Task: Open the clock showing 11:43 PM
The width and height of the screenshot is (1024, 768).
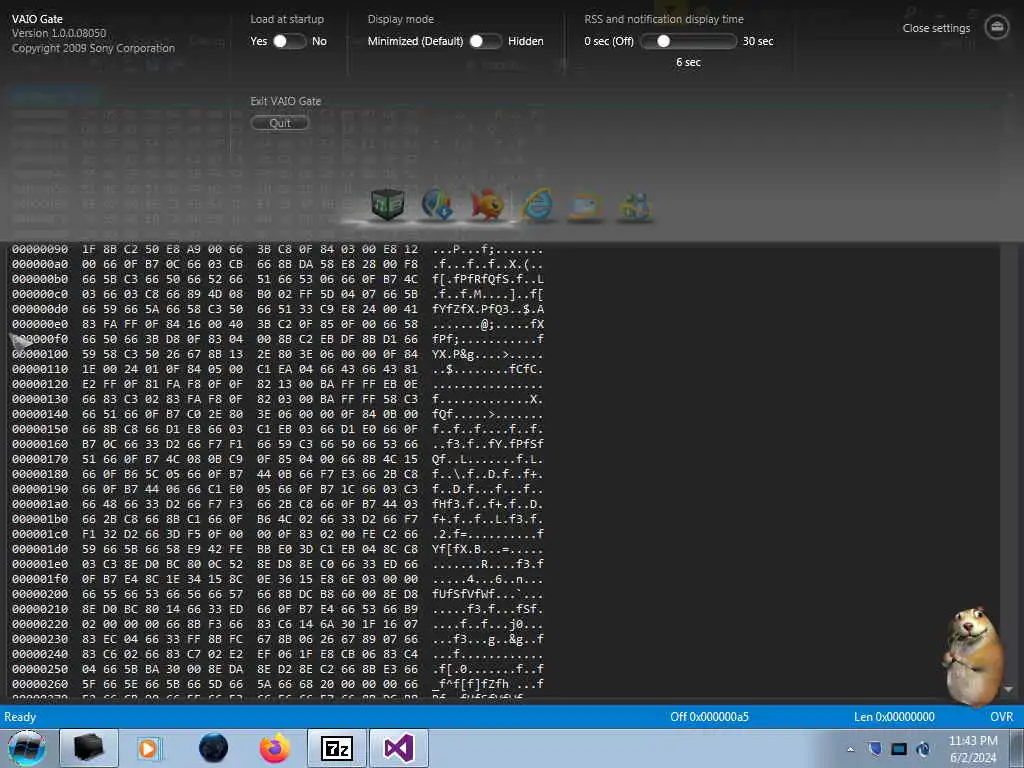Action: (x=973, y=748)
